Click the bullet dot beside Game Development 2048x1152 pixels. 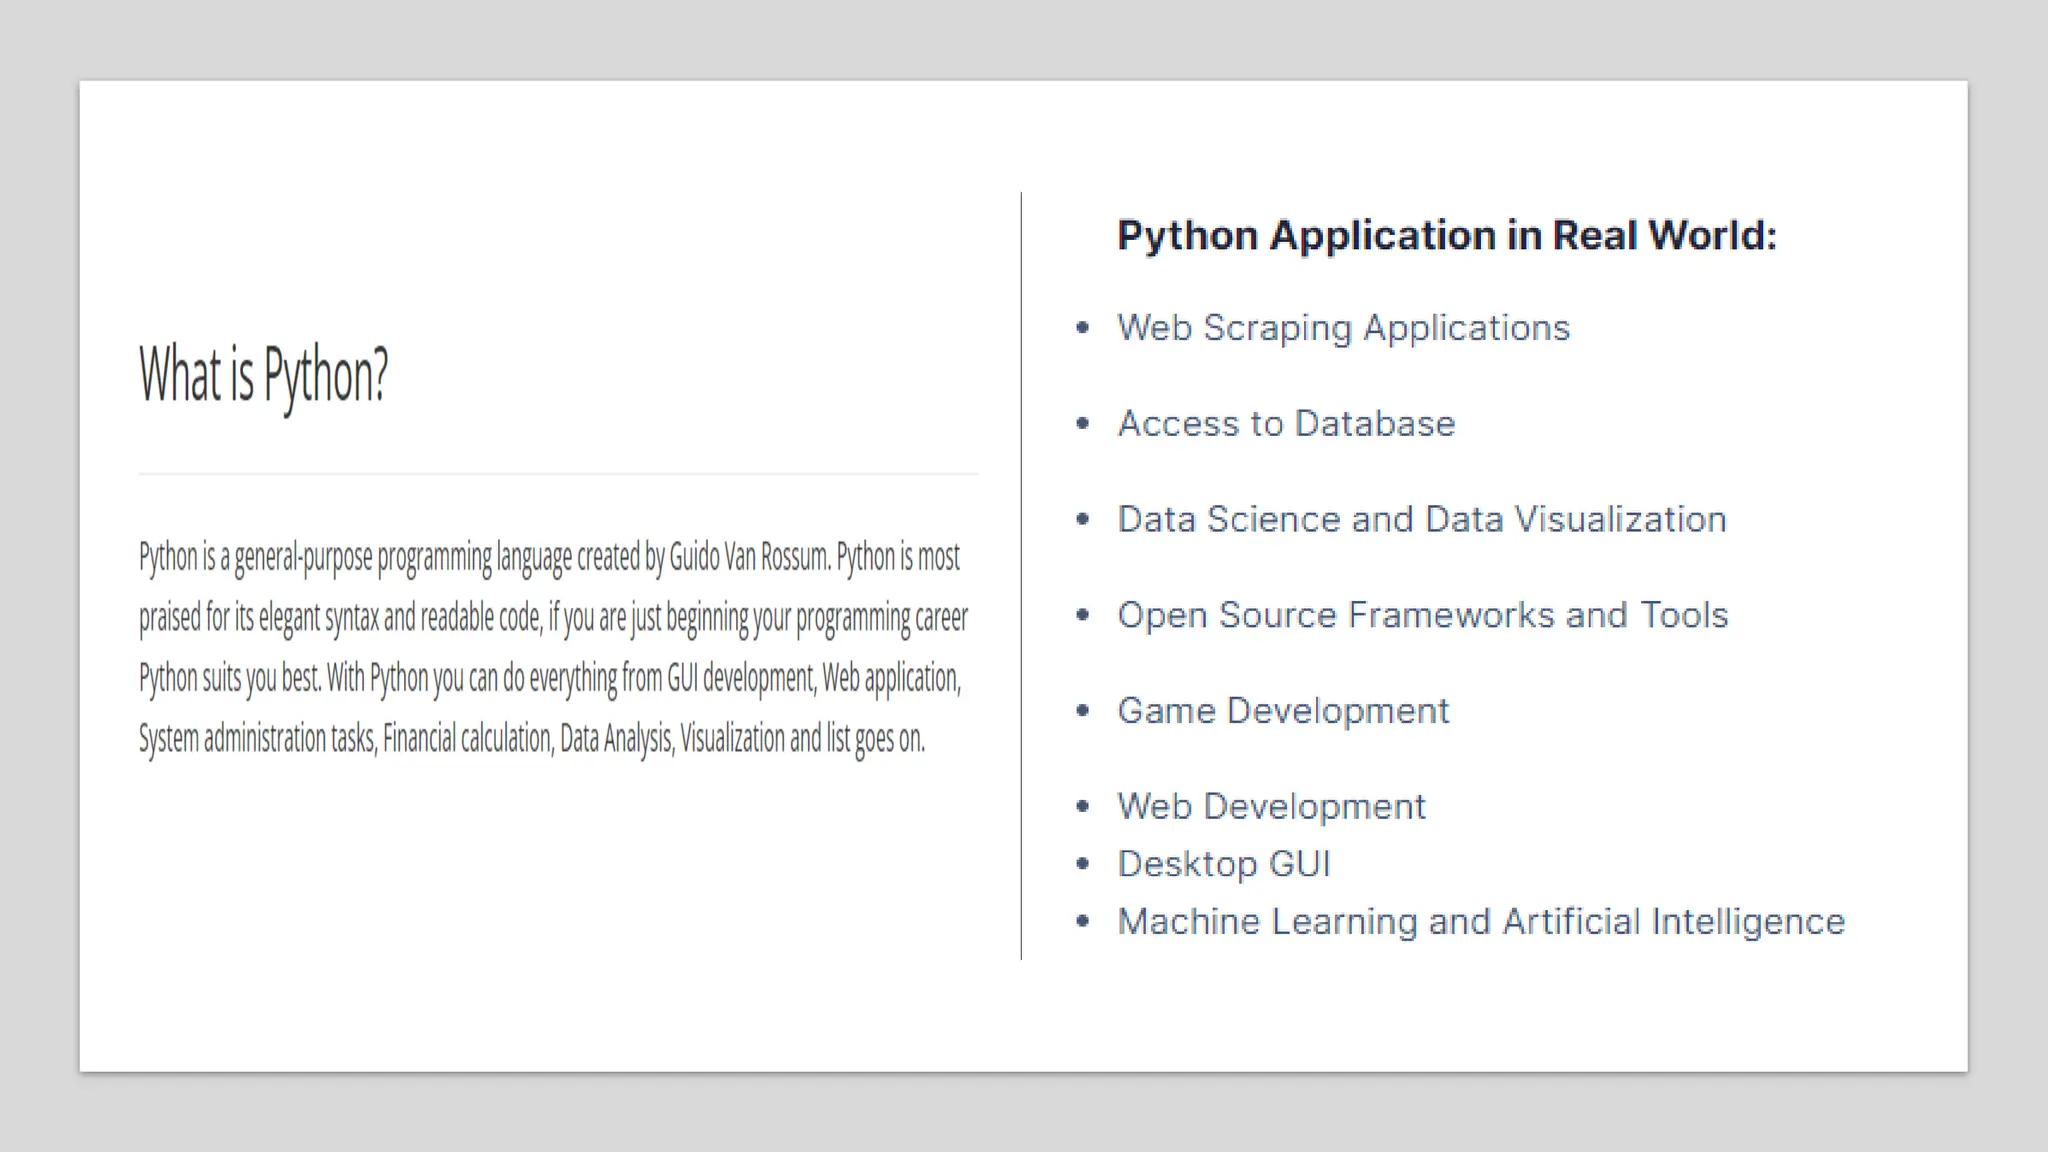point(1082,711)
